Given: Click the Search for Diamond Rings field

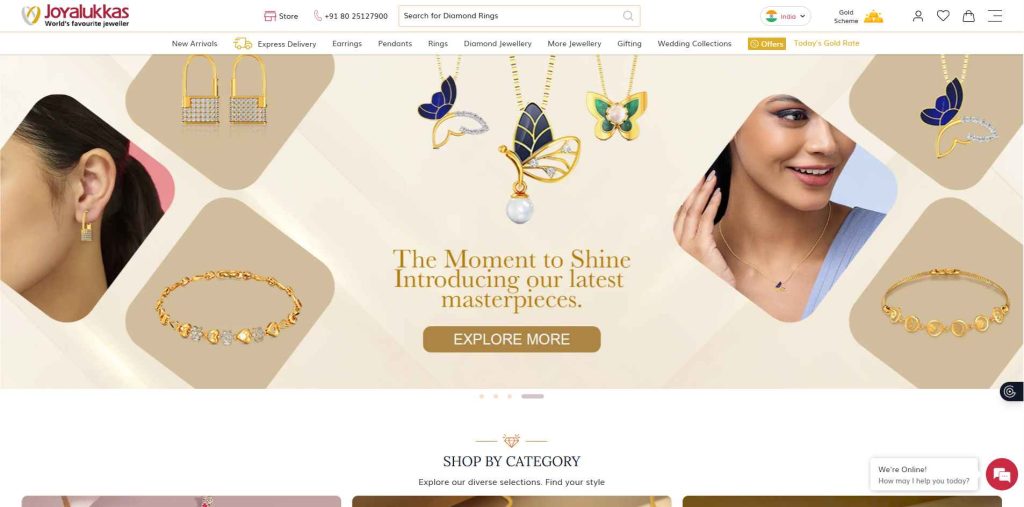Looking at the screenshot, I should click(x=519, y=16).
